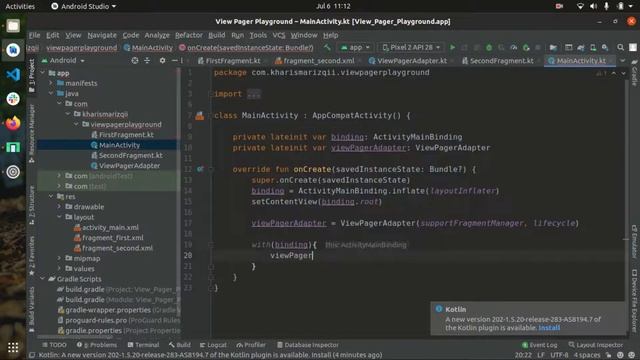Screen dimensions: 640x360
Task: Open the Build menu
Action: point(216,35)
